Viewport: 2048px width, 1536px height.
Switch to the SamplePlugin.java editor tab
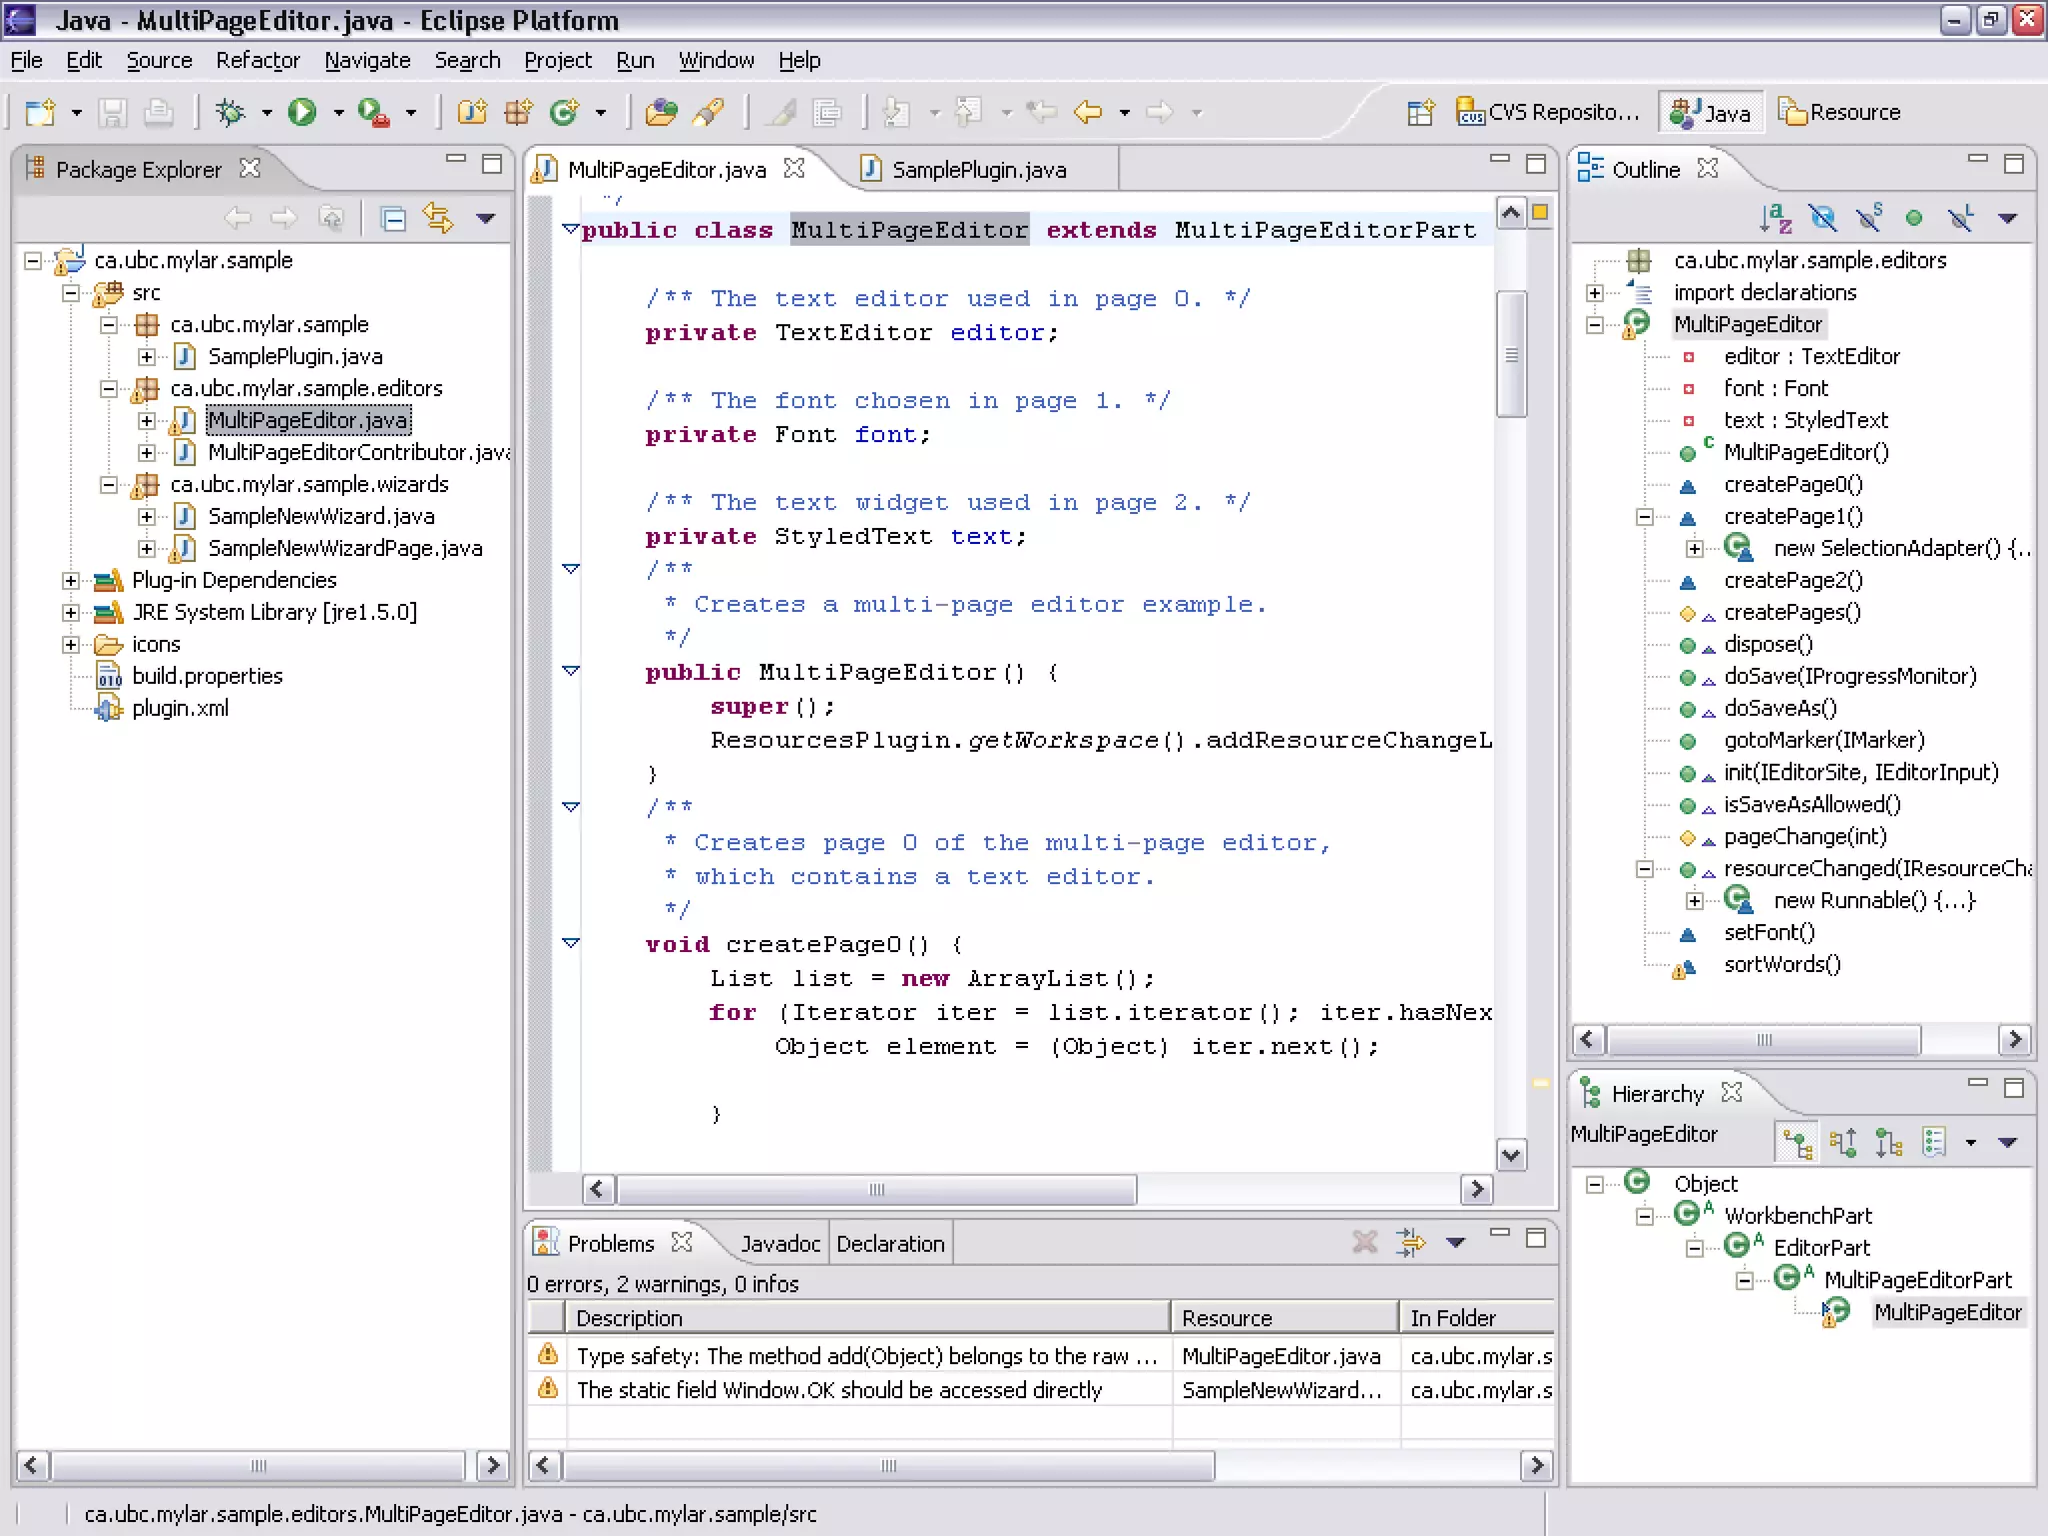click(x=977, y=170)
